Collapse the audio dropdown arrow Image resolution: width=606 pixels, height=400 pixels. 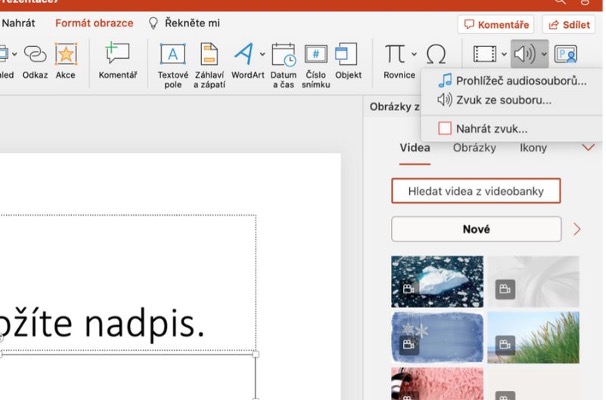click(544, 54)
